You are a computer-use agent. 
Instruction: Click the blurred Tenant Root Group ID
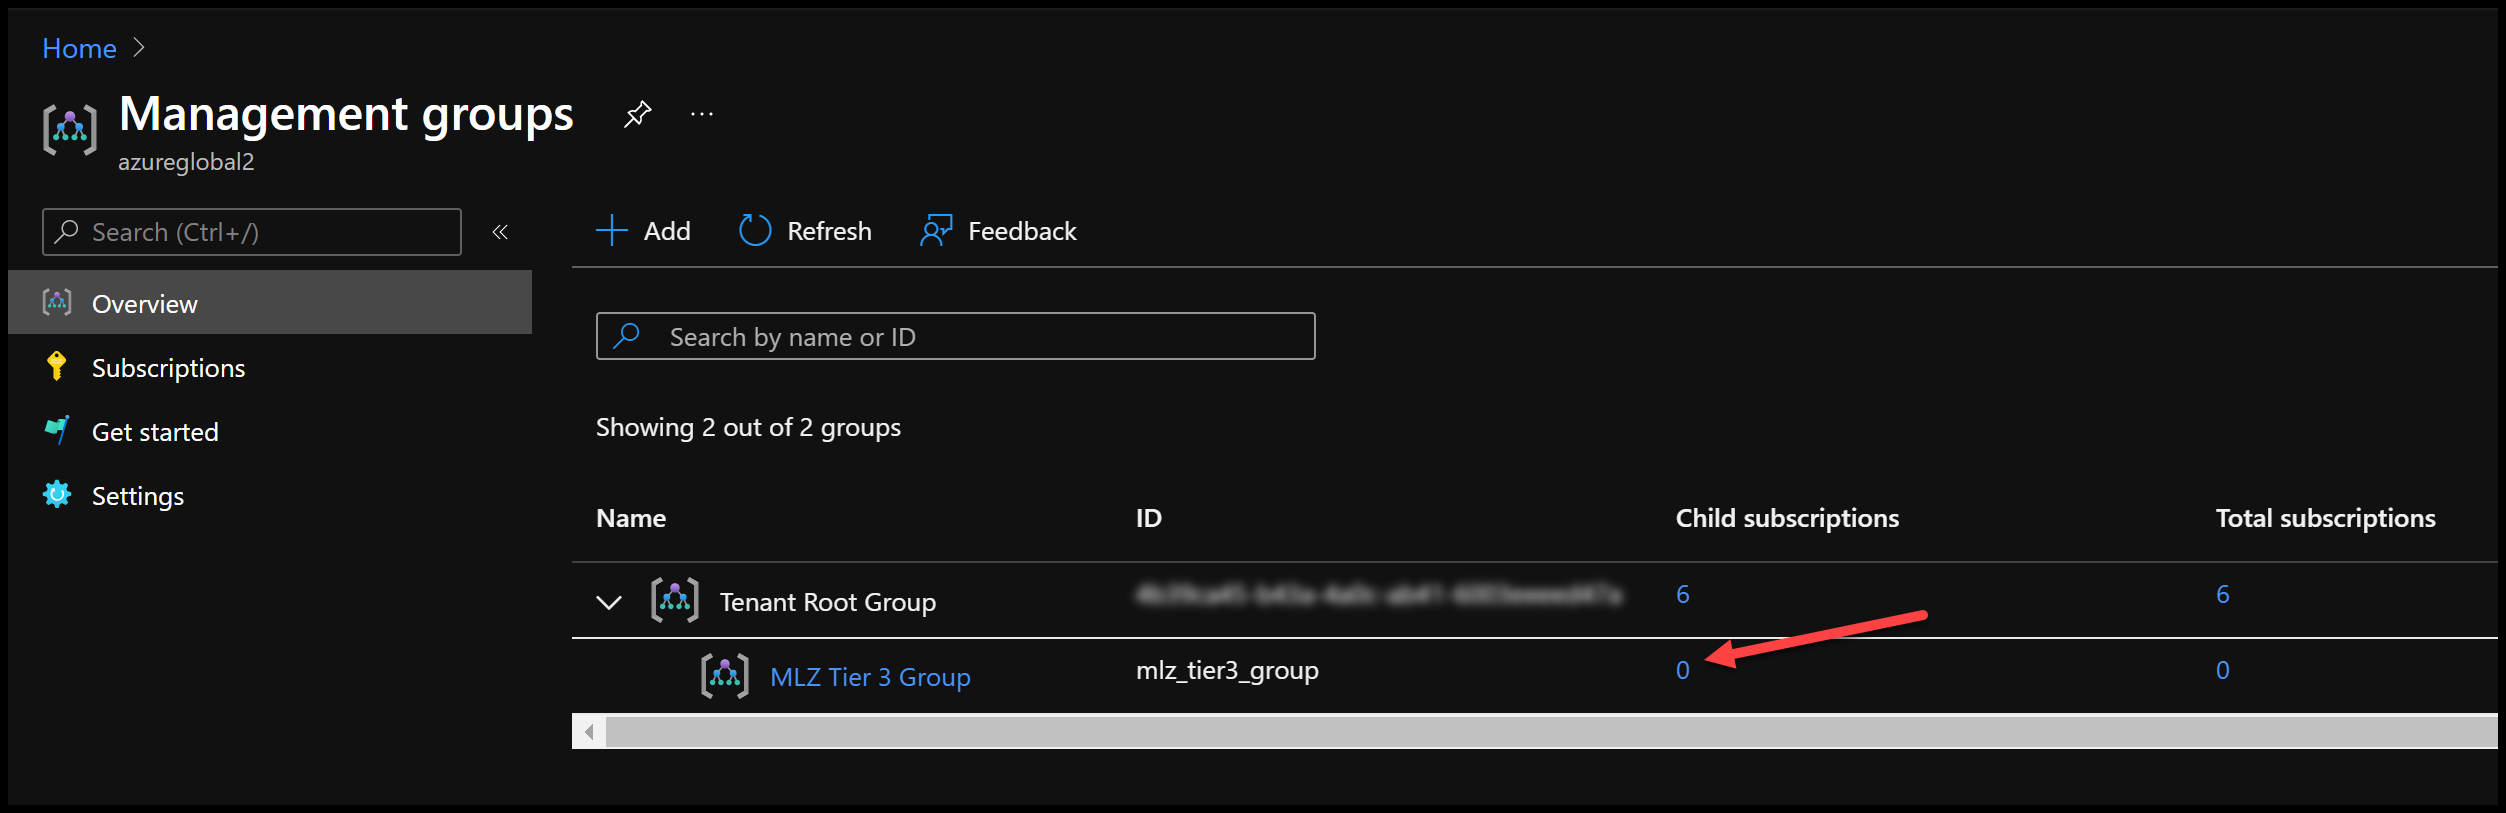coord(1379,594)
